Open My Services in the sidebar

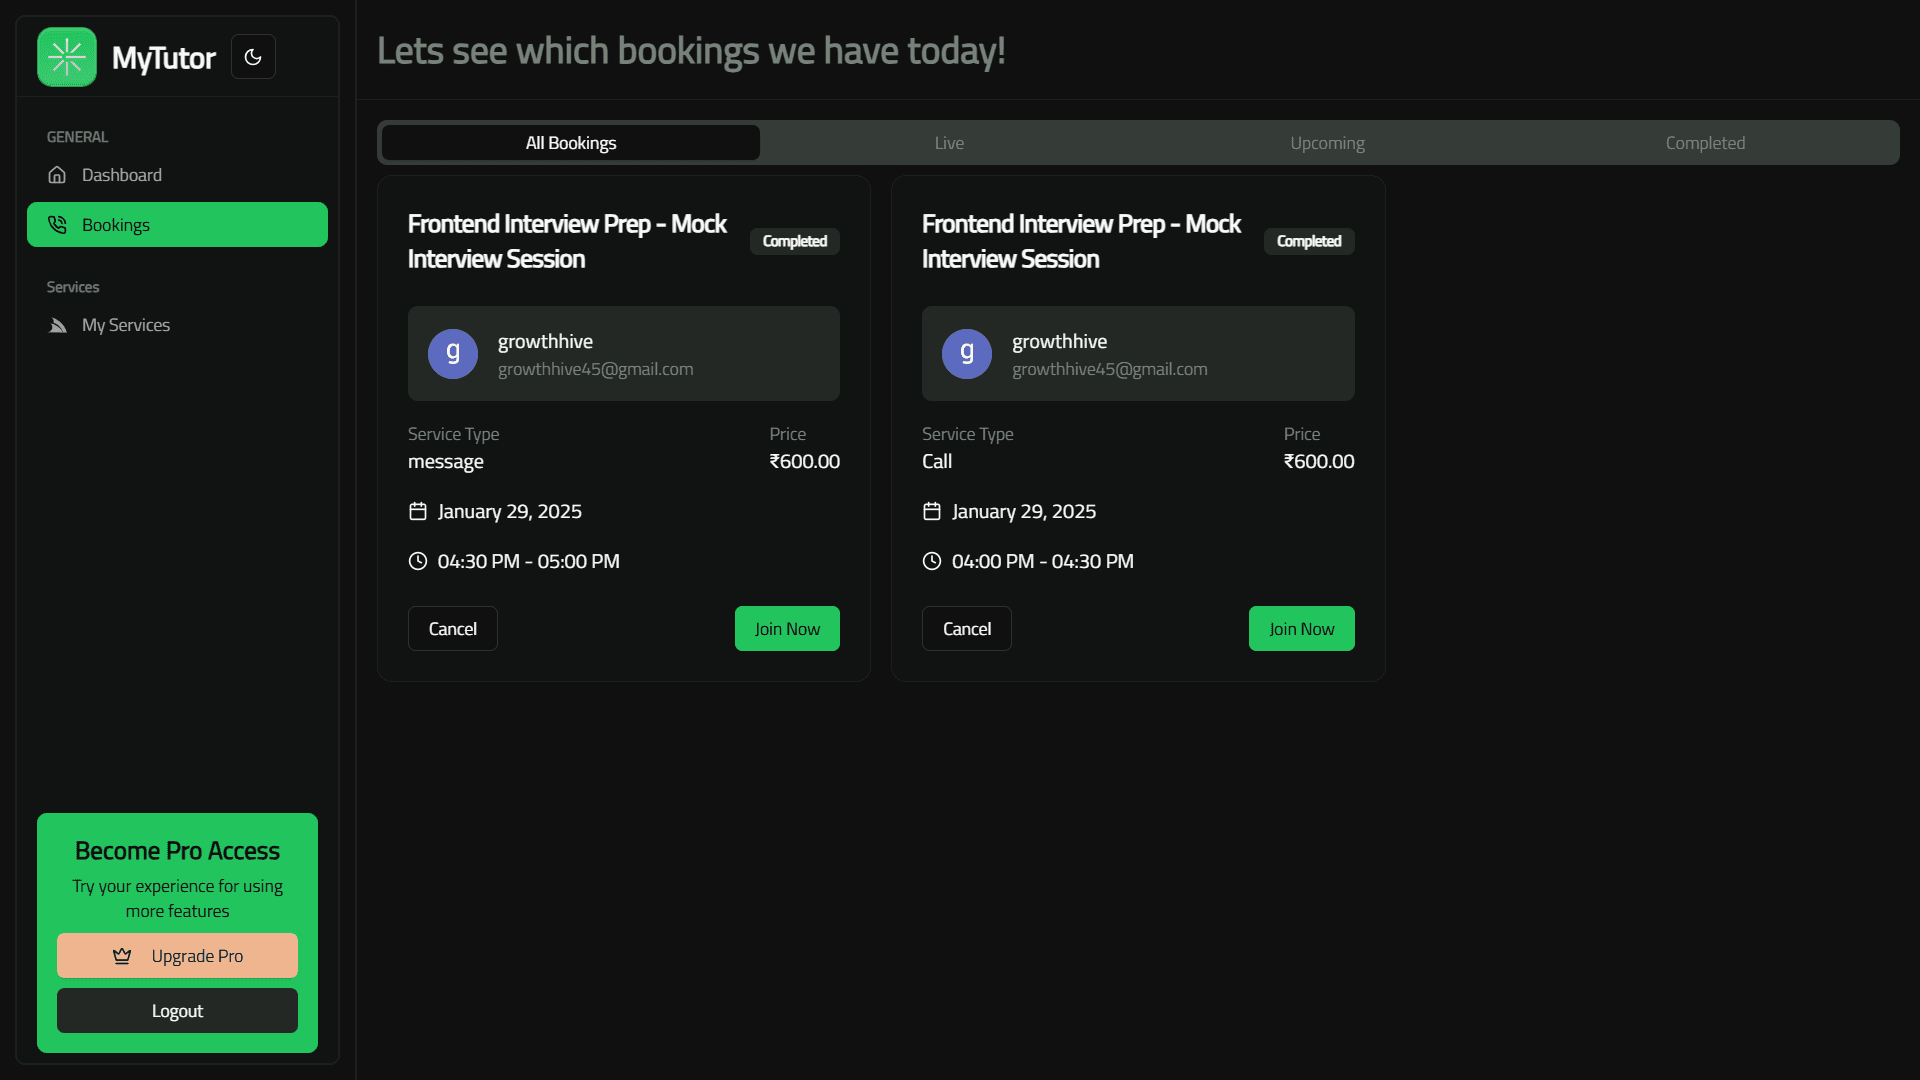(x=177, y=325)
